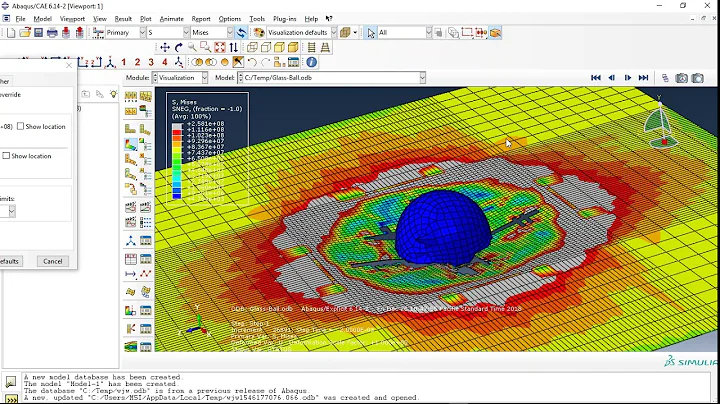The image size is (720, 404).
Task: Check the upper Show location box
Action: click(20, 126)
